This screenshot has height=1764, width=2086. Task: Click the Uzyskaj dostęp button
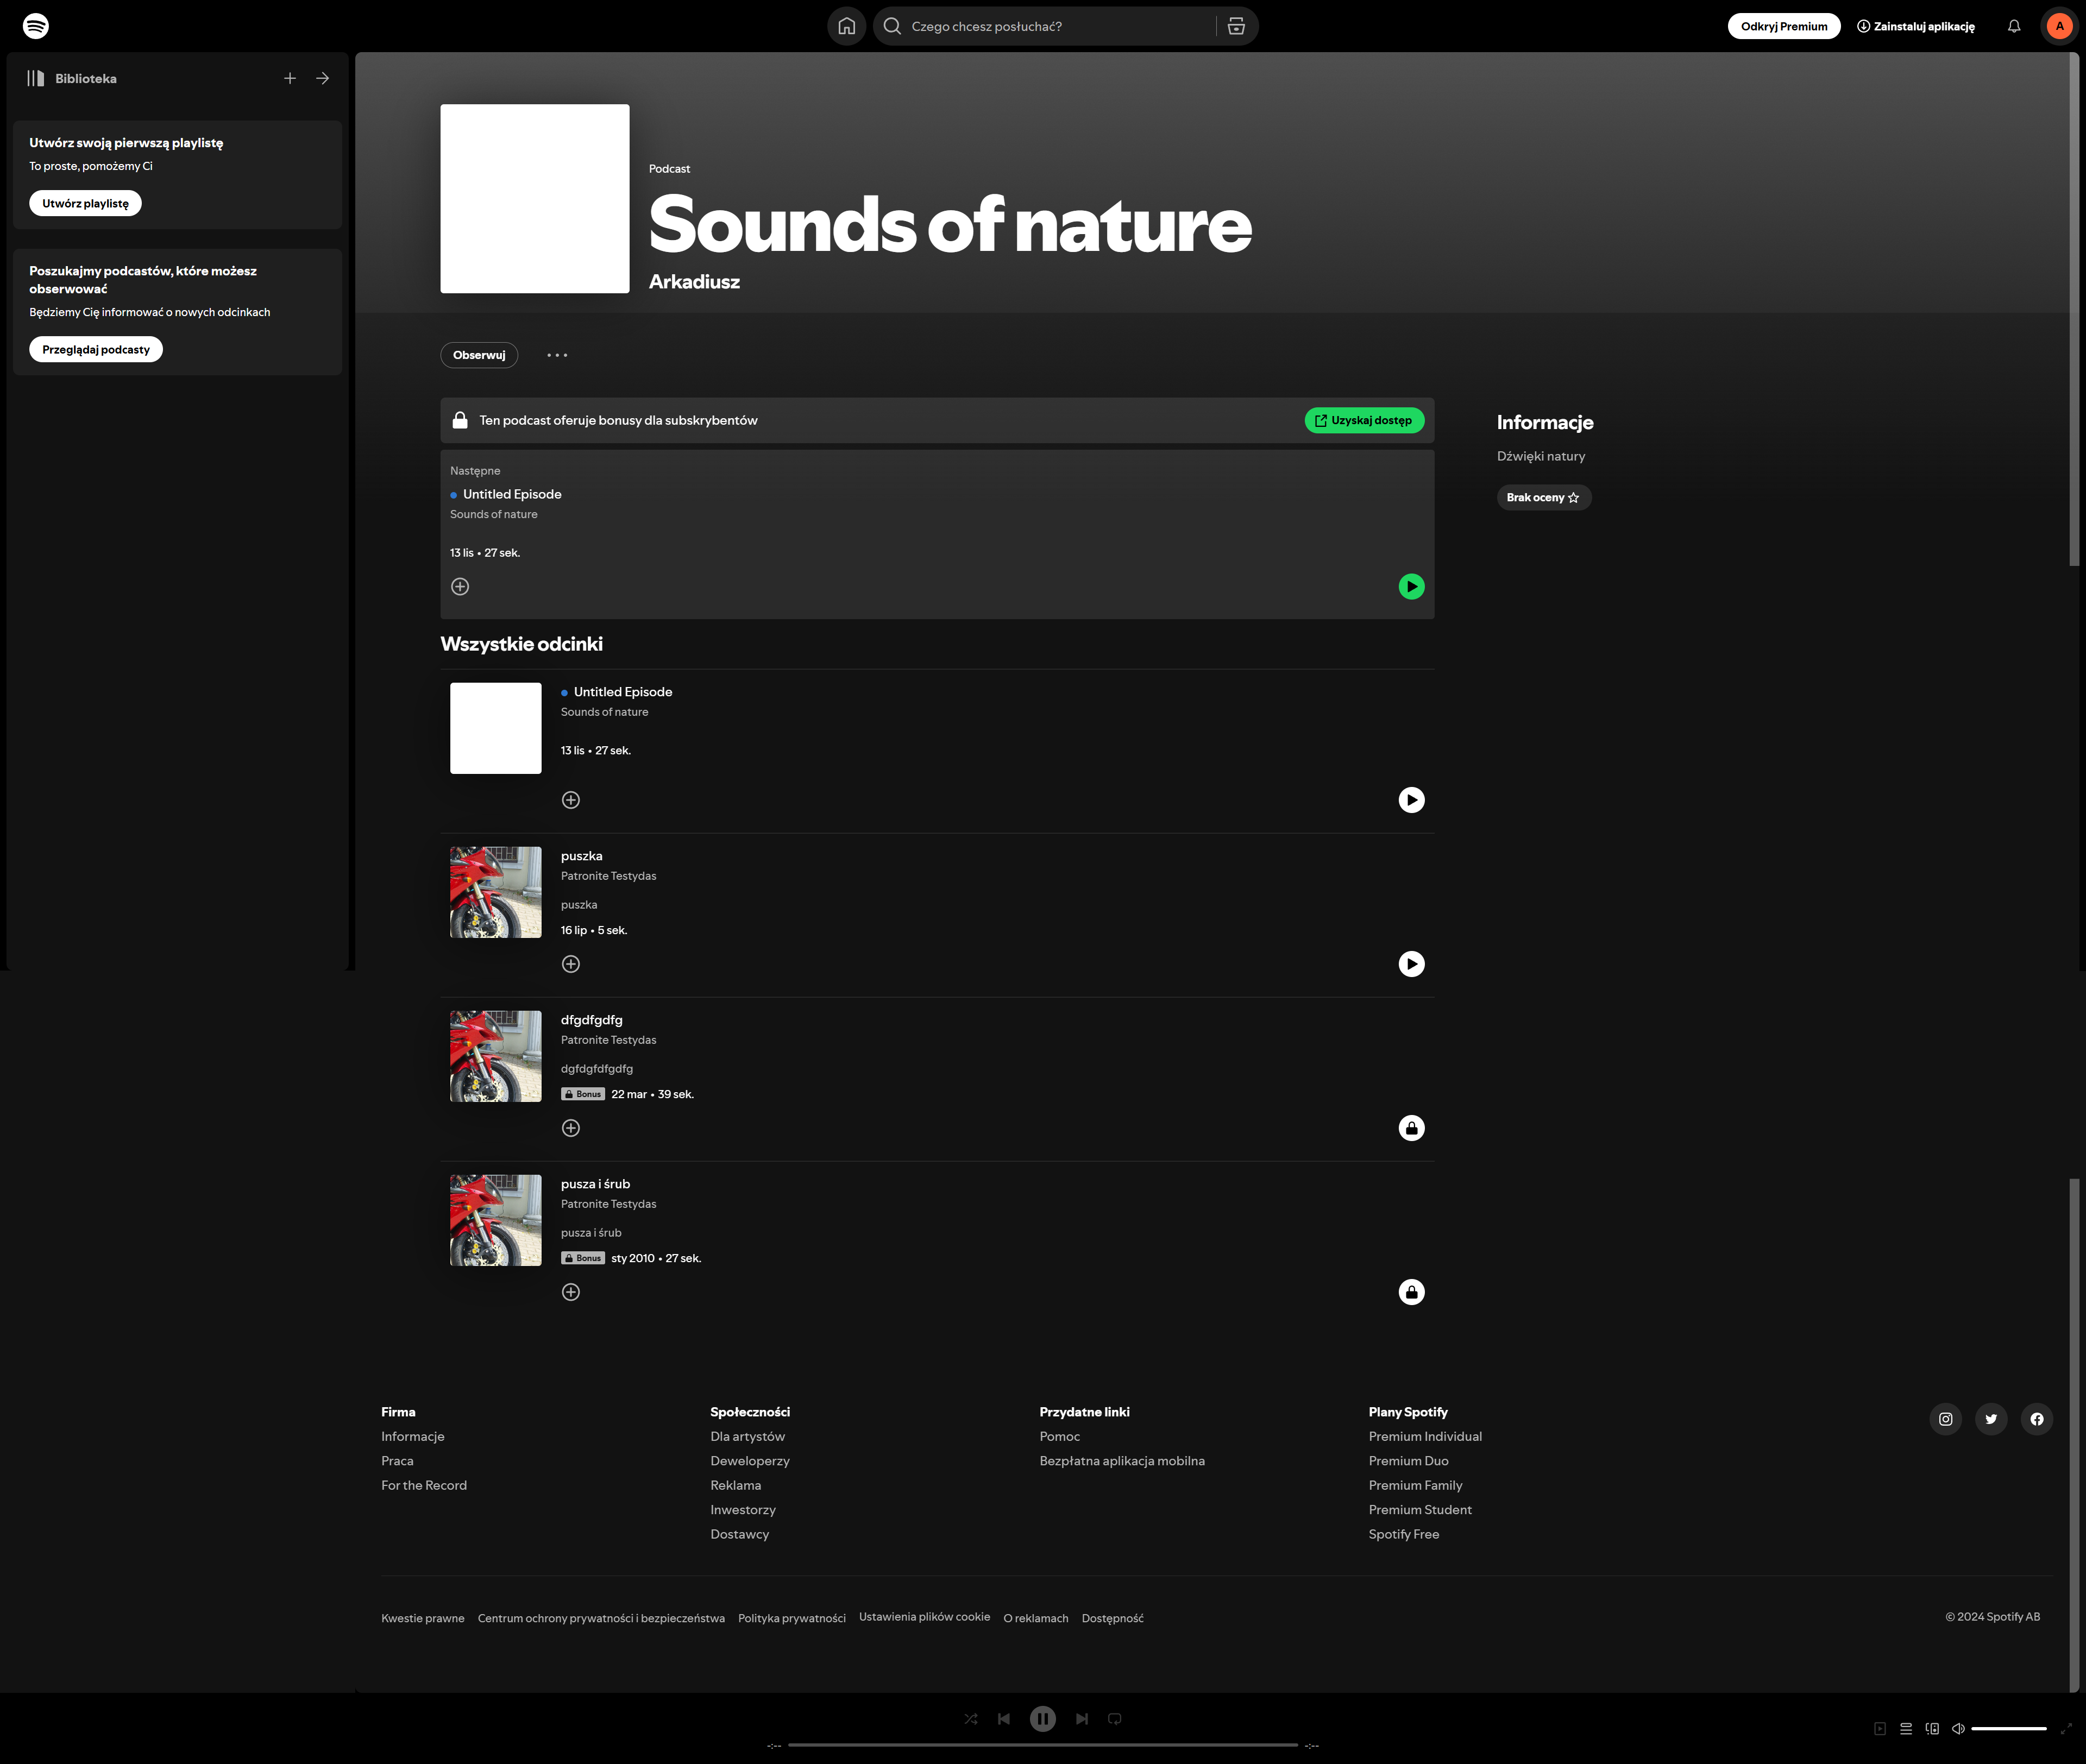(1364, 420)
